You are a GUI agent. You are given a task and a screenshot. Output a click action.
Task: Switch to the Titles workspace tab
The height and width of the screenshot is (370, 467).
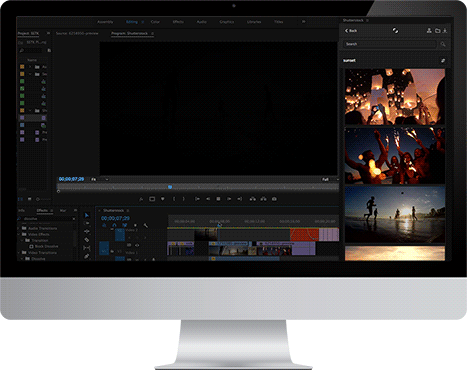tap(278, 22)
